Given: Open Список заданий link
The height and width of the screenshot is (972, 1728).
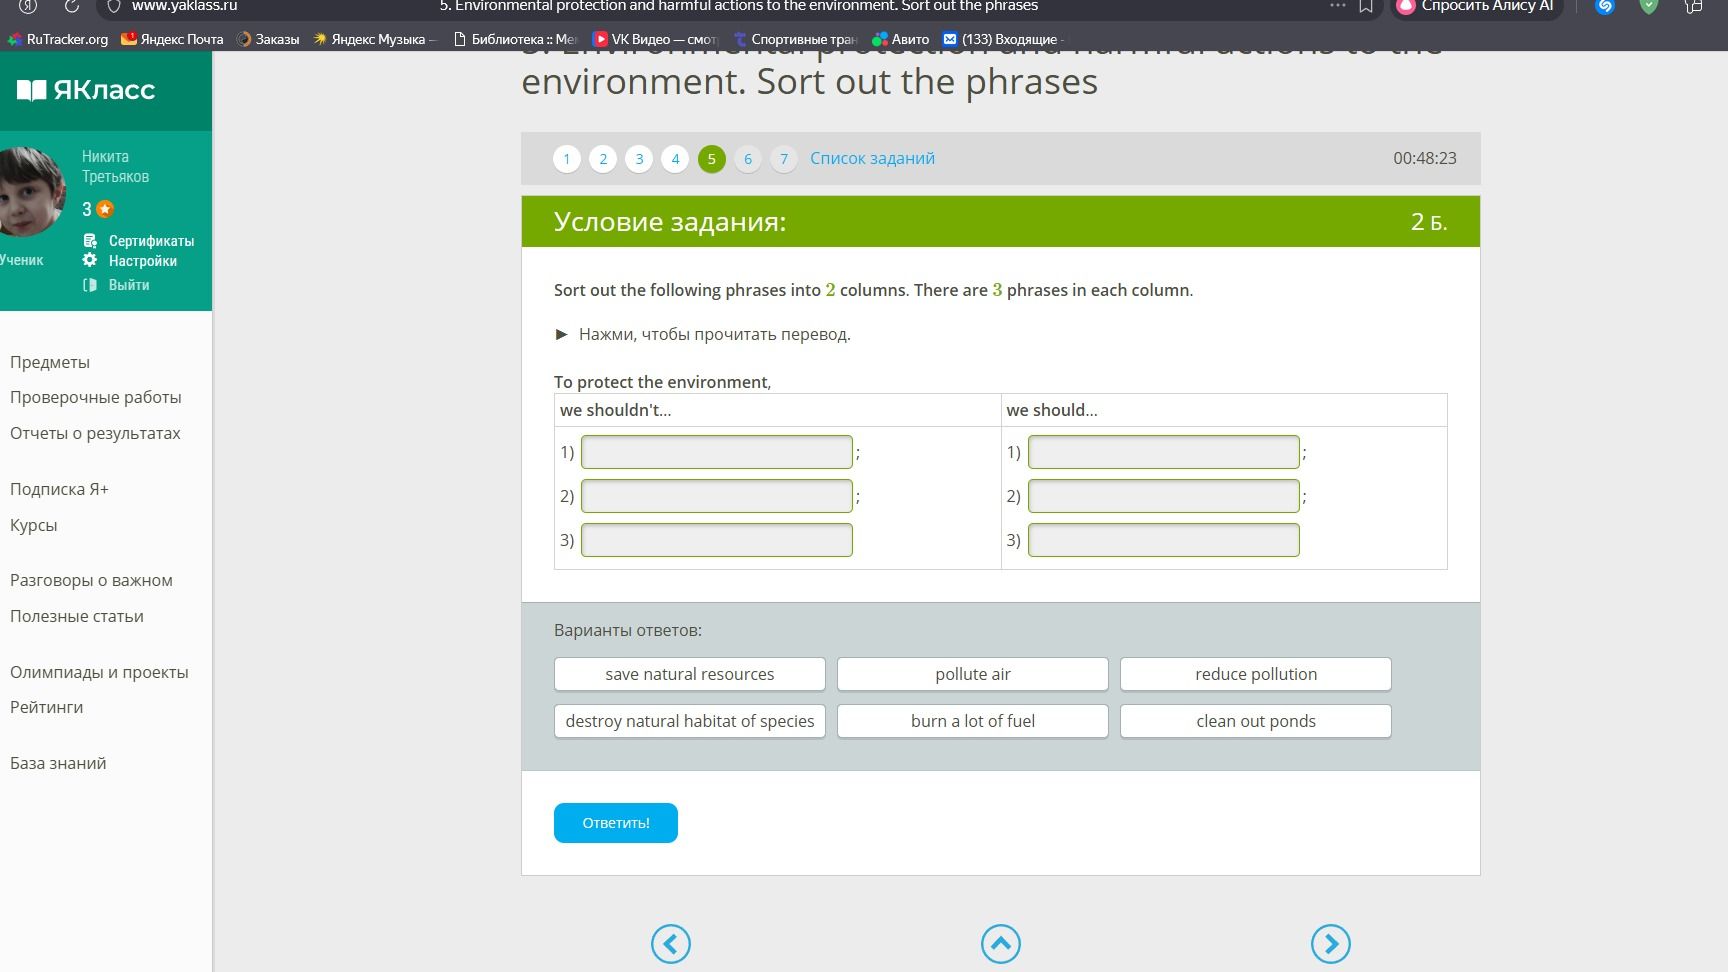Looking at the screenshot, I should [872, 158].
